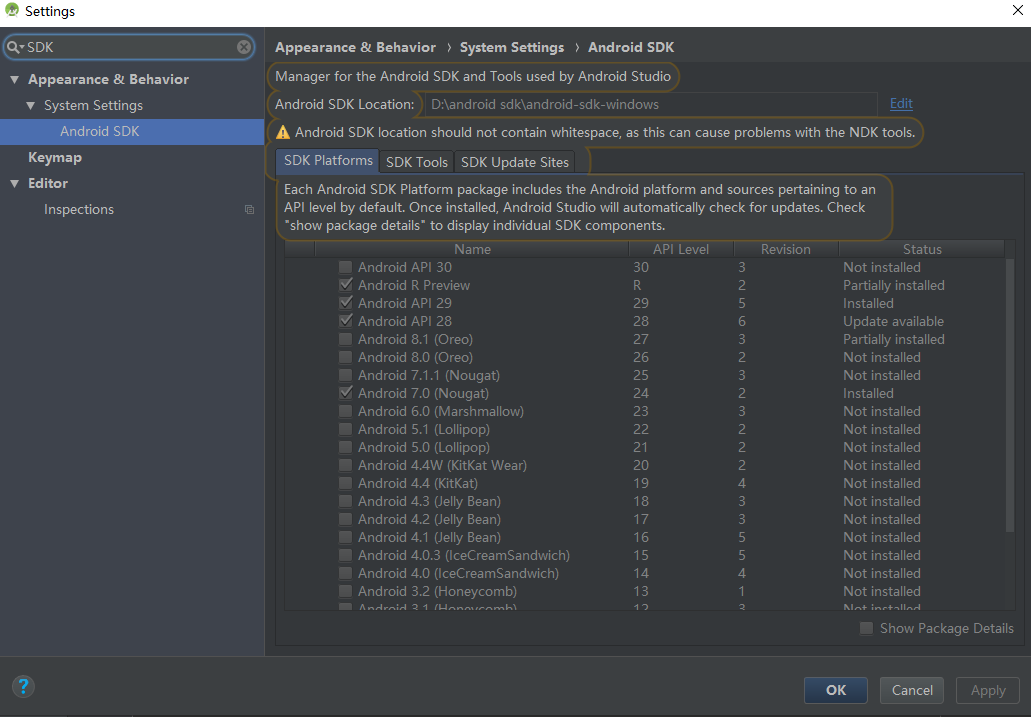The height and width of the screenshot is (717, 1031).
Task: Click the System Settings breadcrumb
Action: pyautogui.click(x=512, y=48)
